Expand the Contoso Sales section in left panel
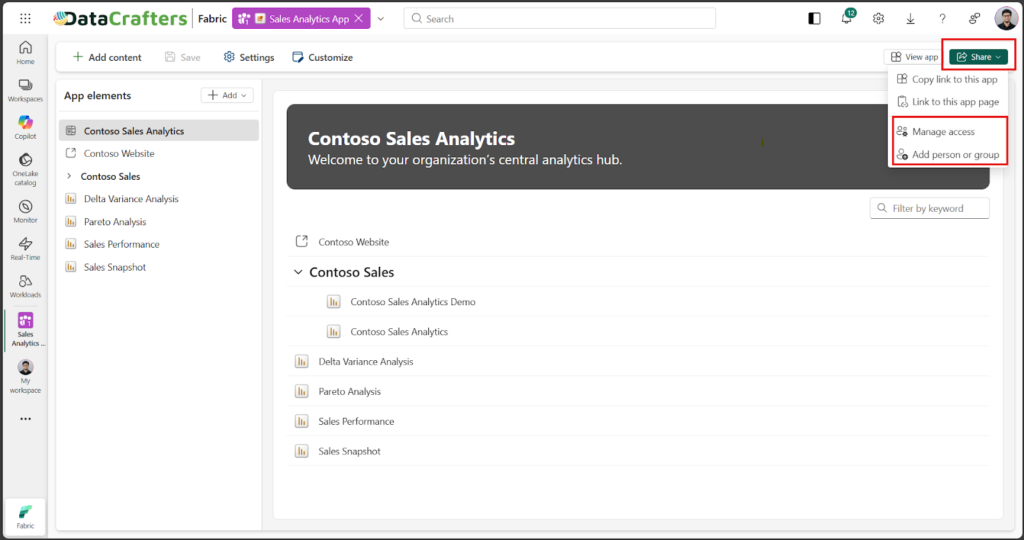This screenshot has width=1024, height=540. 69,177
